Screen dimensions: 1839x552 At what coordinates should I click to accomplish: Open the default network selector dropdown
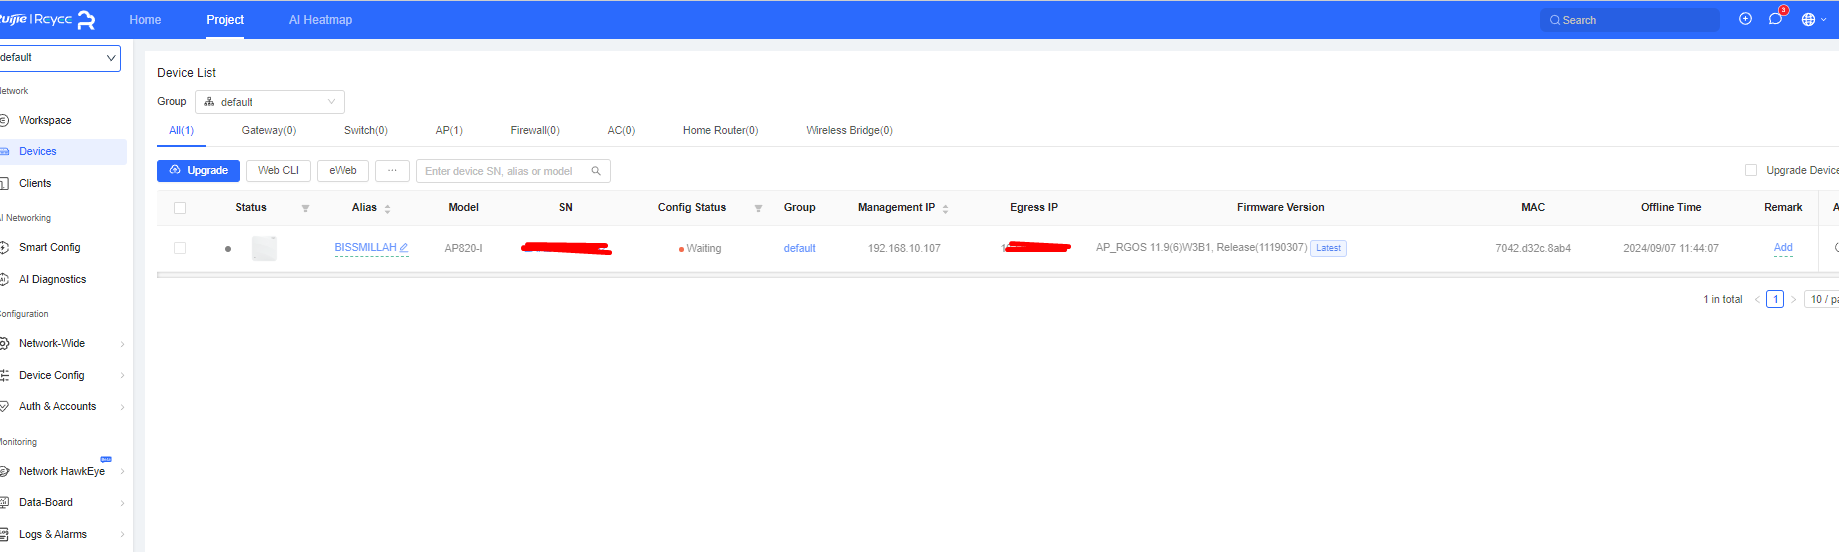click(x=58, y=58)
